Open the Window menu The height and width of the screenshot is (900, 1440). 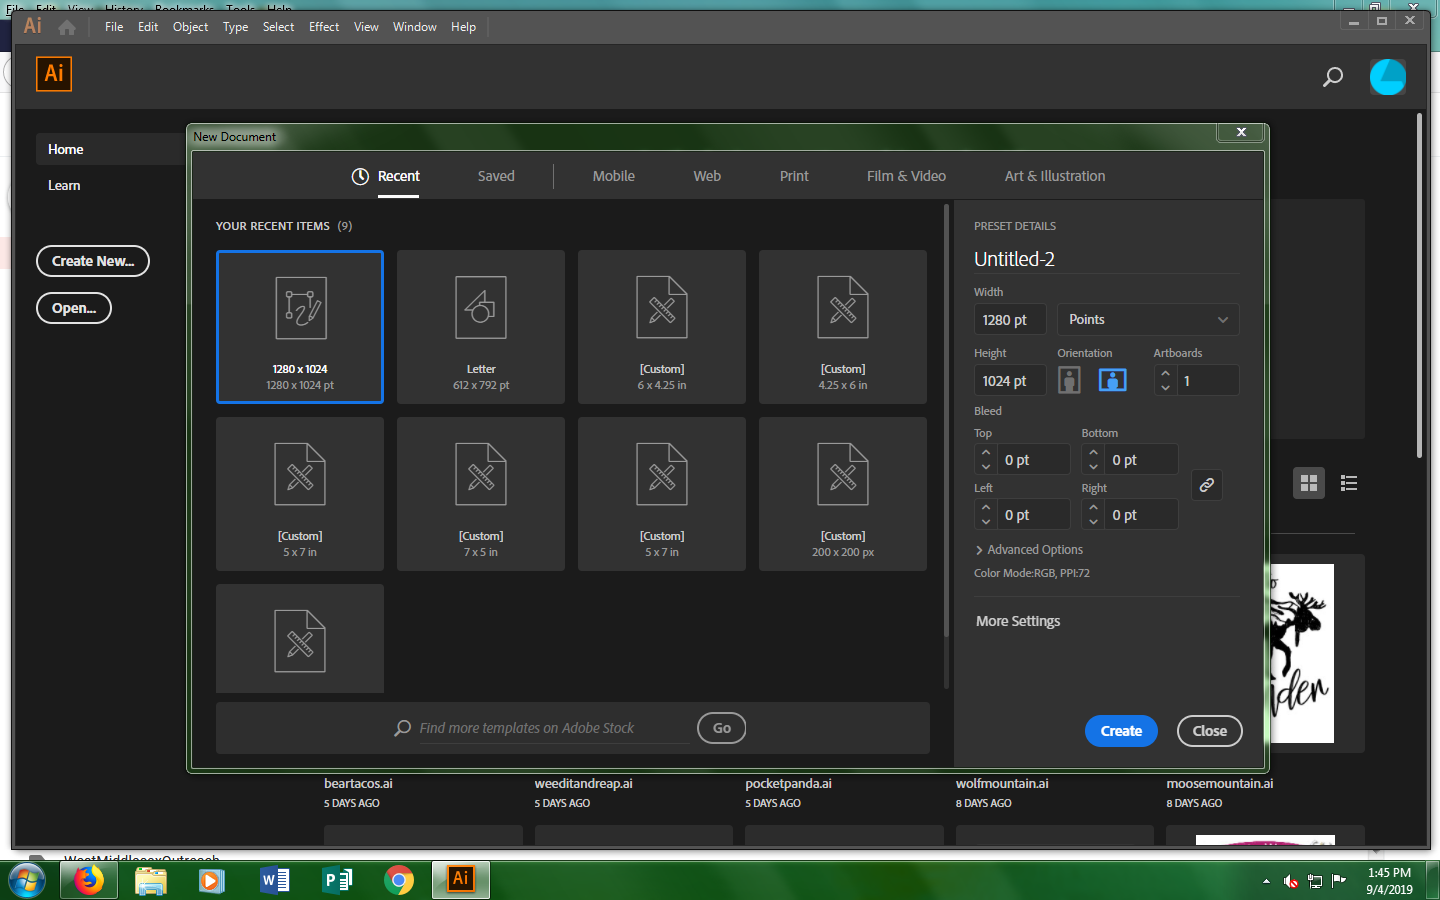click(414, 27)
